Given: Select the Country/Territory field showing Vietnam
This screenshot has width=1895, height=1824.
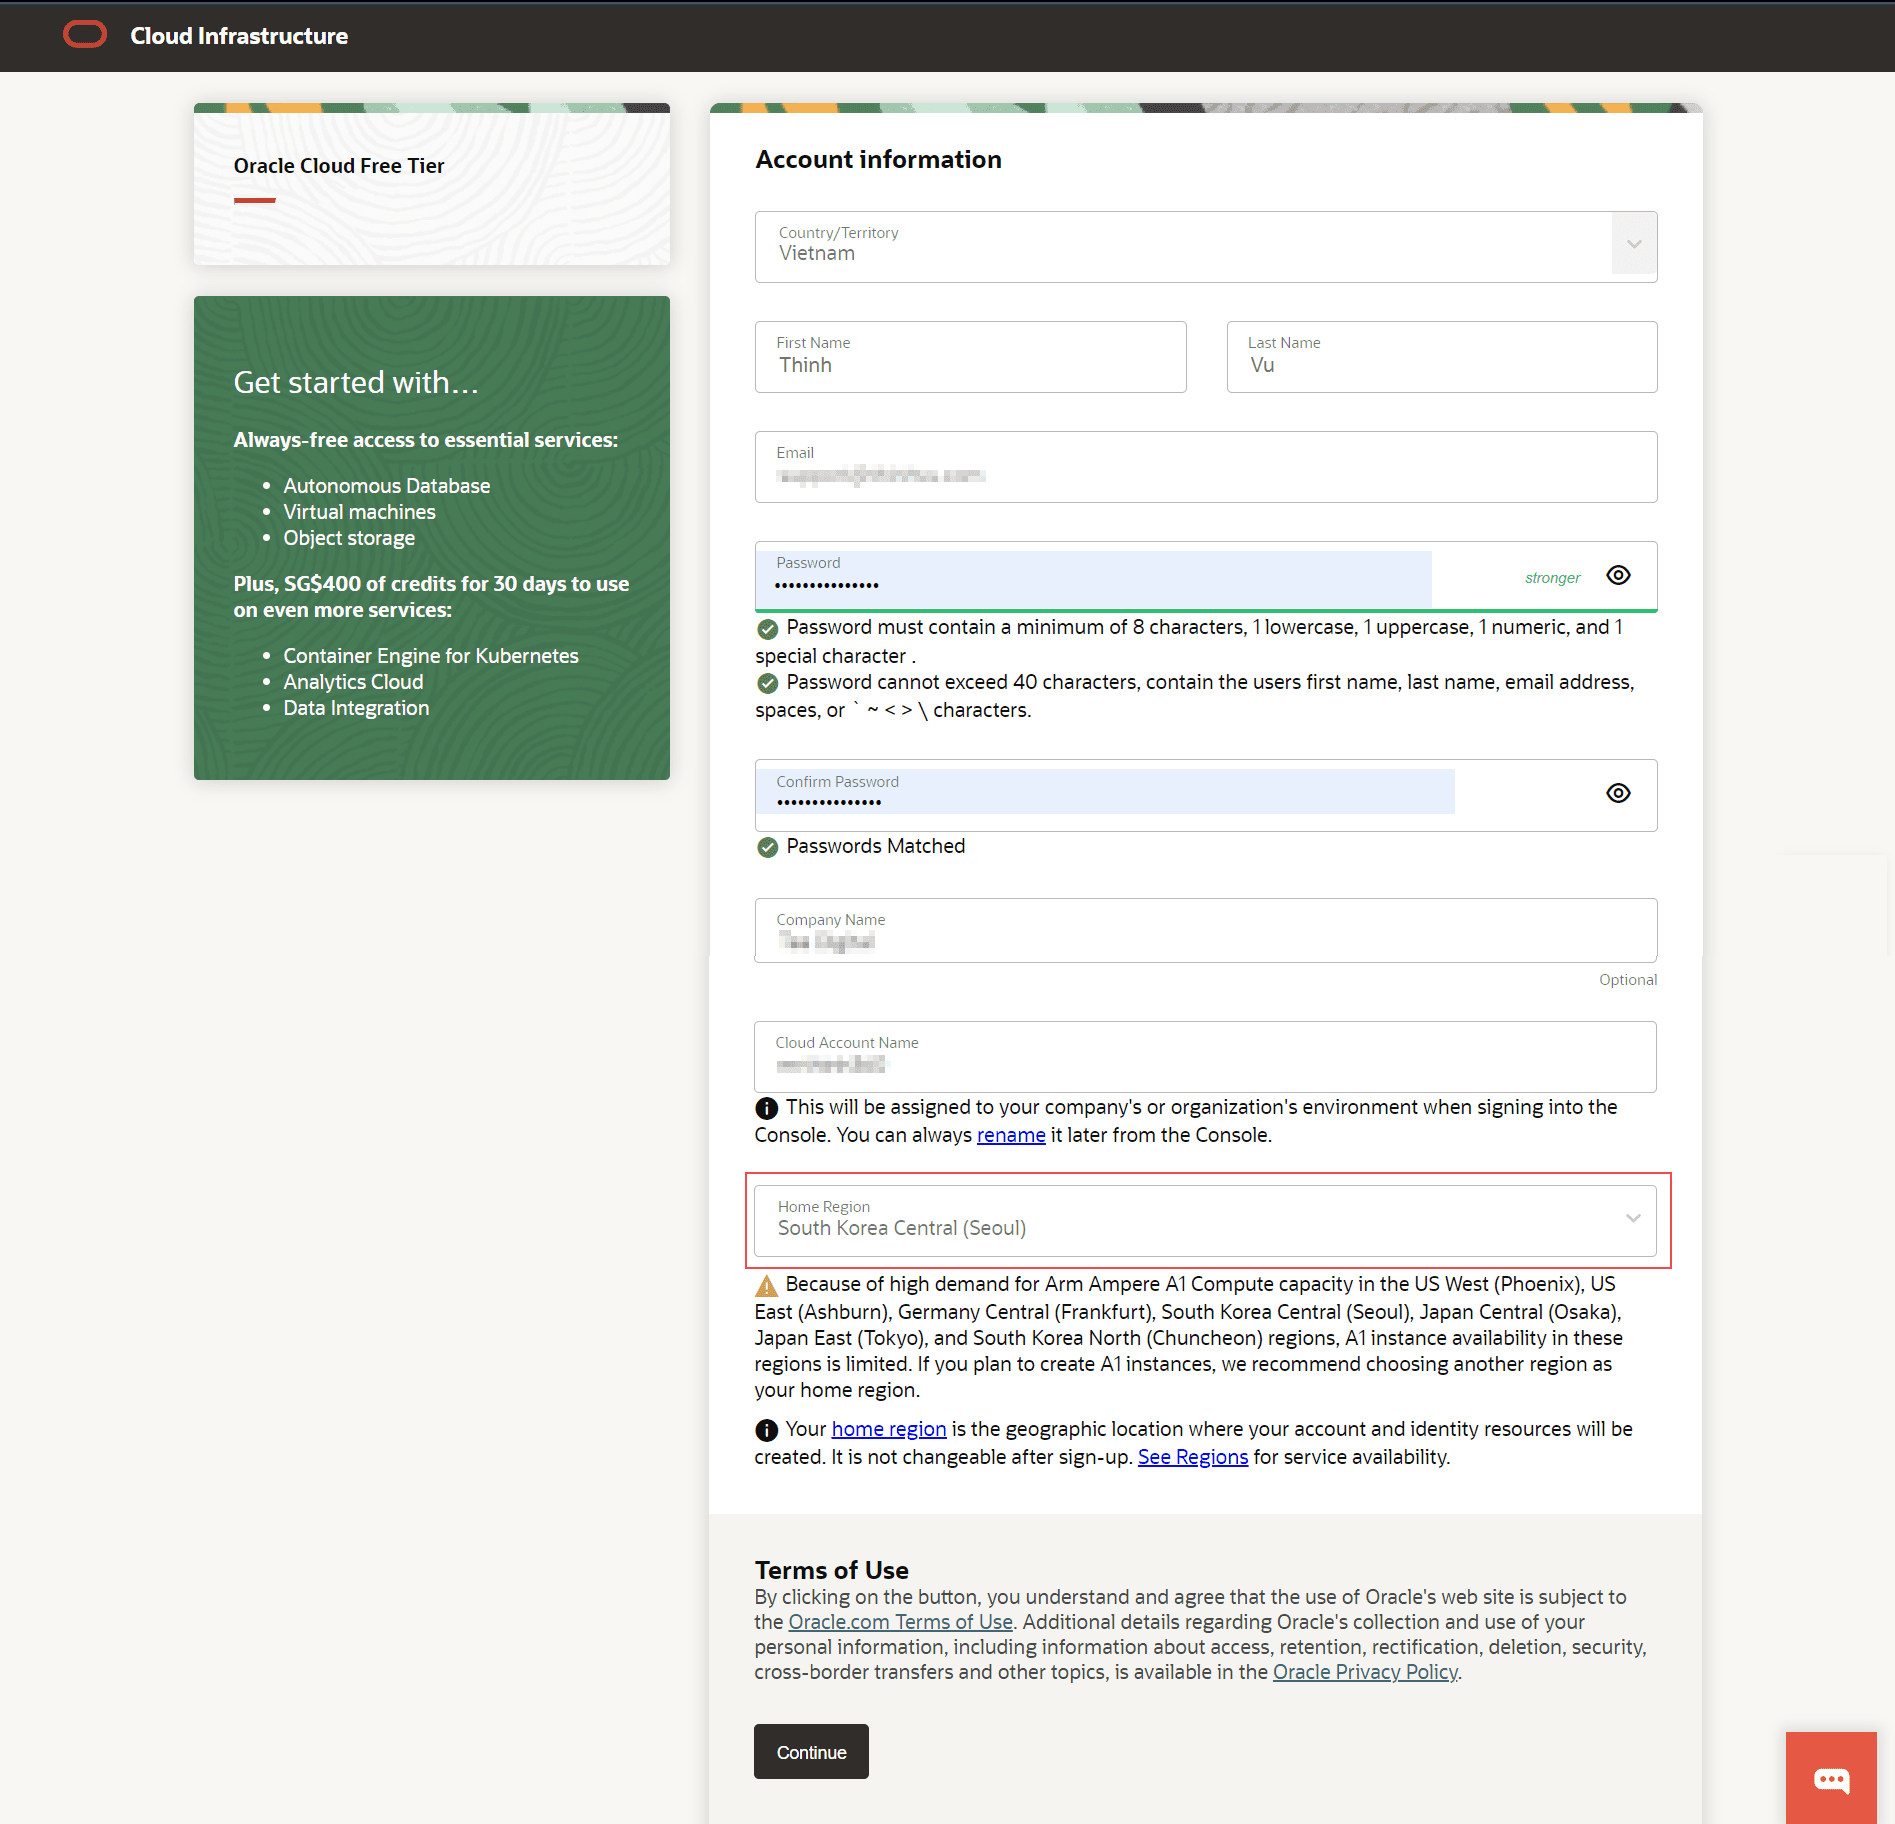Looking at the screenshot, I should [x=1206, y=247].
